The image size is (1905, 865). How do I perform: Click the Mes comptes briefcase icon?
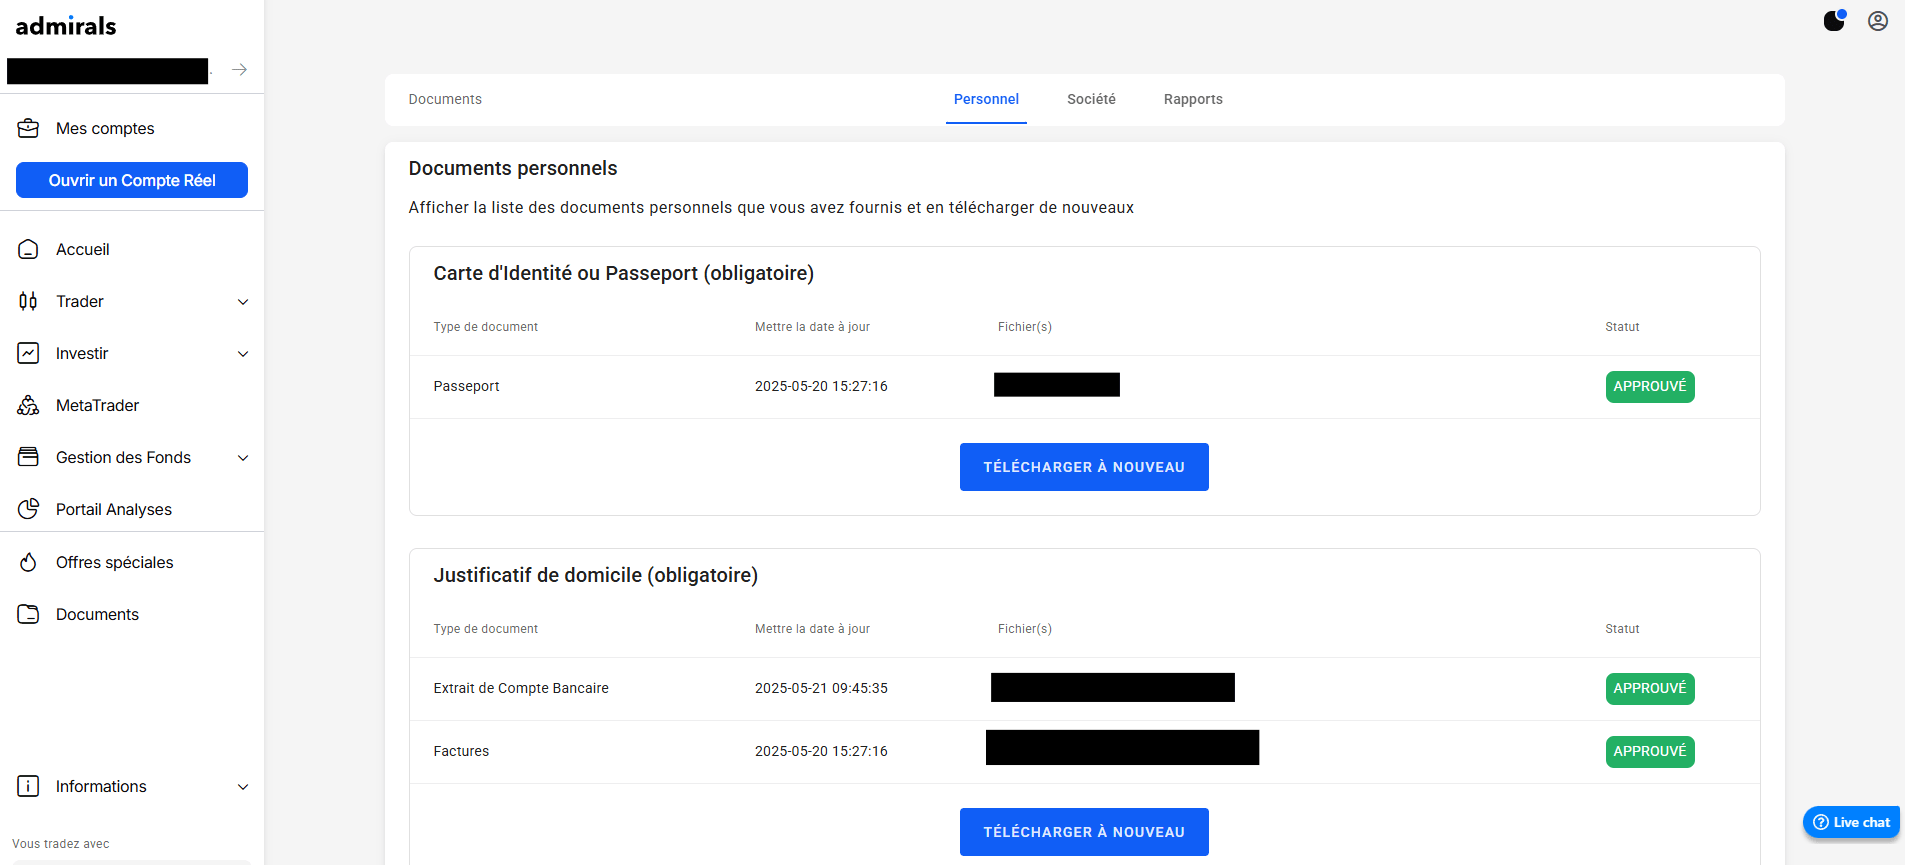tap(28, 128)
